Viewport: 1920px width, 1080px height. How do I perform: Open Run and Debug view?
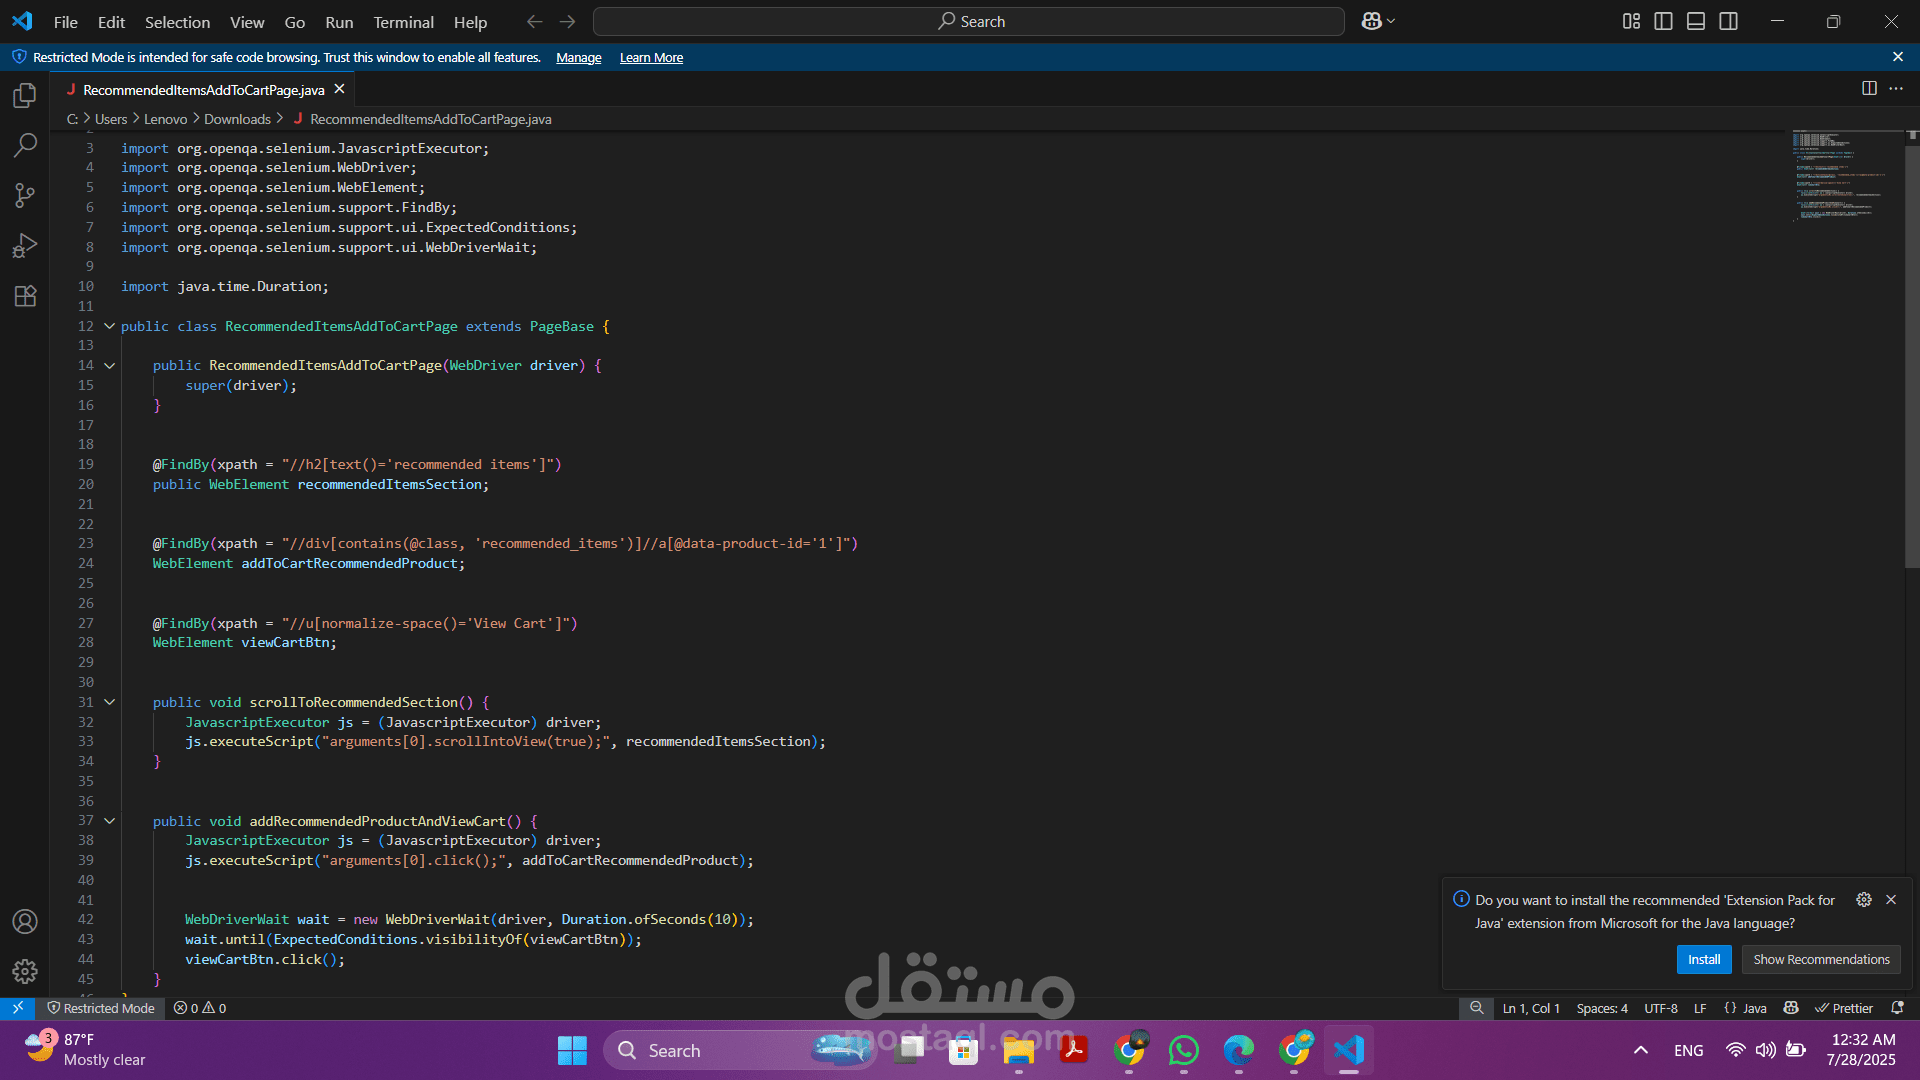tap(25, 246)
